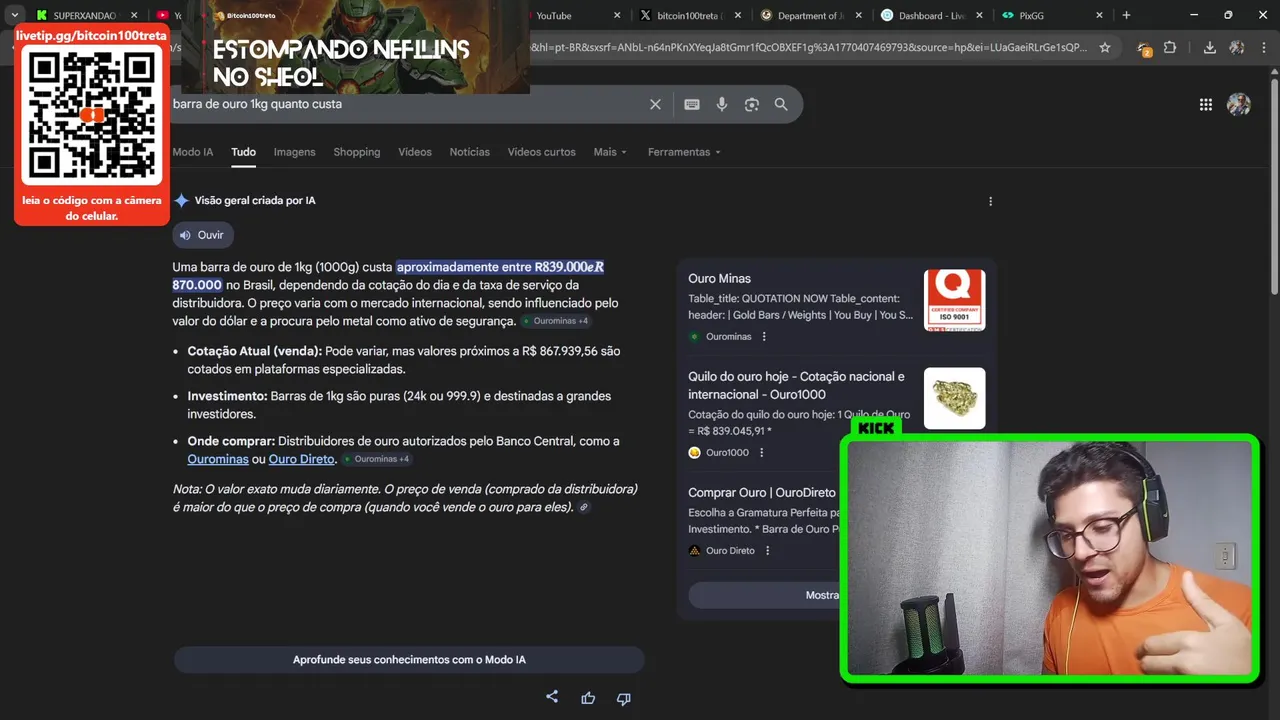Close the PixGG browser tab
Screen dimensions: 1280x720
point(1099,15)
